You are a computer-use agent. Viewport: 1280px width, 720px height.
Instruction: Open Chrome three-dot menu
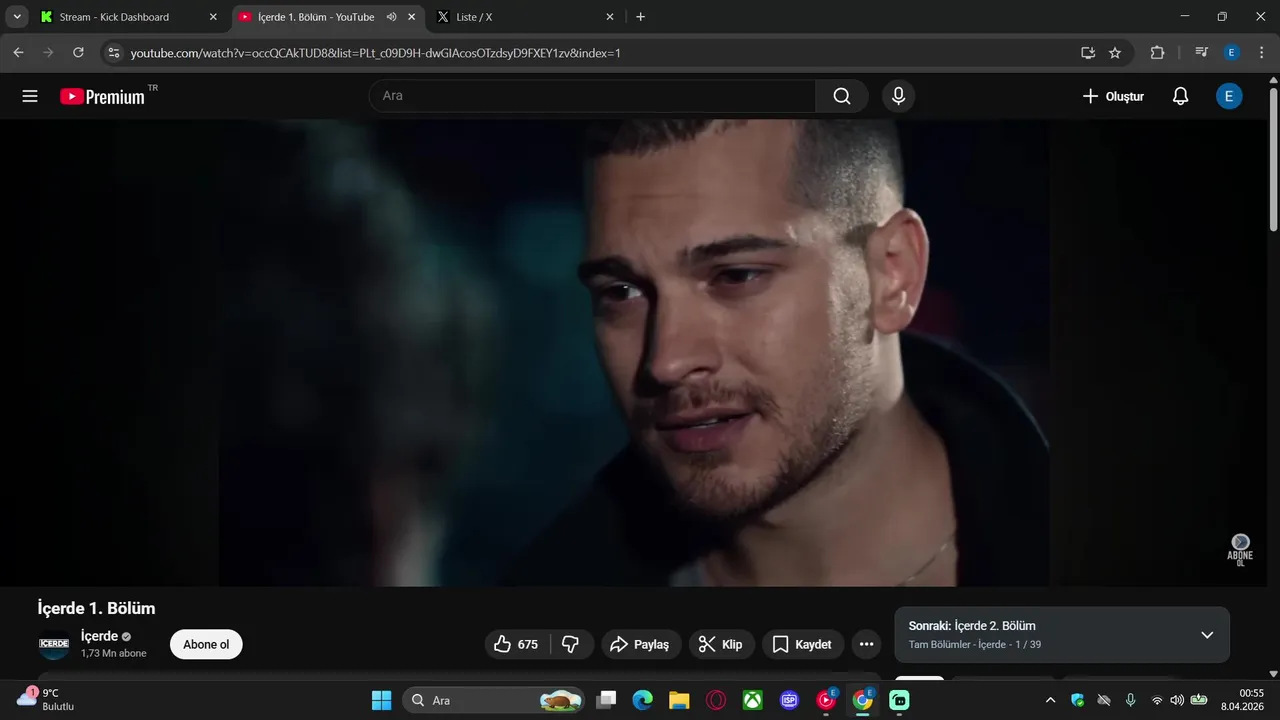(1260, 53)
